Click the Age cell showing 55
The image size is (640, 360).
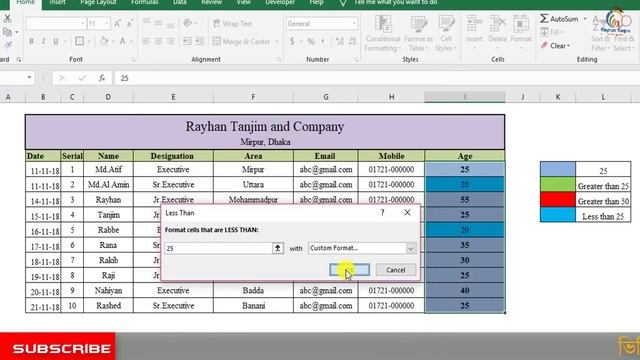click(464, 200)
